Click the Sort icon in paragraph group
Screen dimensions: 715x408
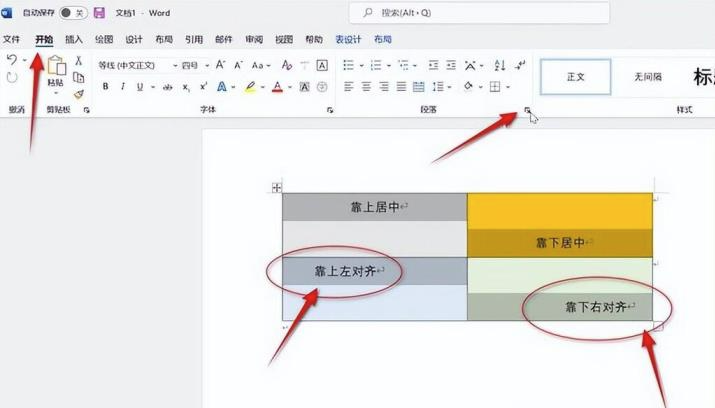click(499, 65)
